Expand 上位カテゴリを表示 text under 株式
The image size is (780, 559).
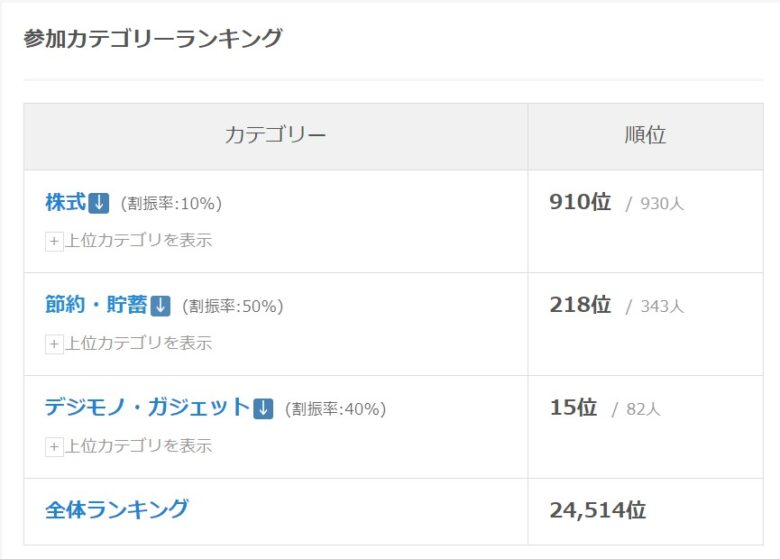point(139,241)
